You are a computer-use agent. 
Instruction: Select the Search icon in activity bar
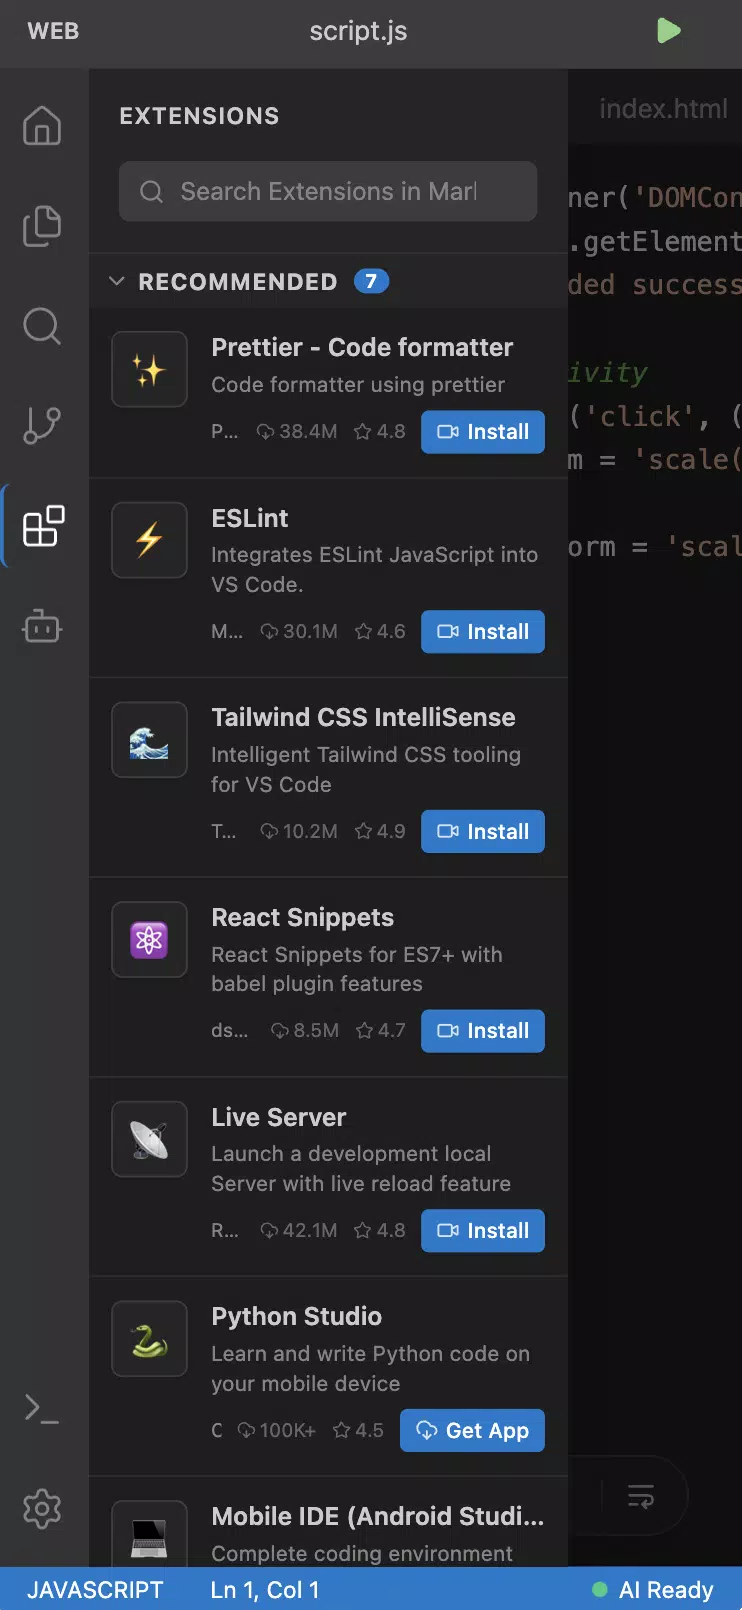pos(42,326)
